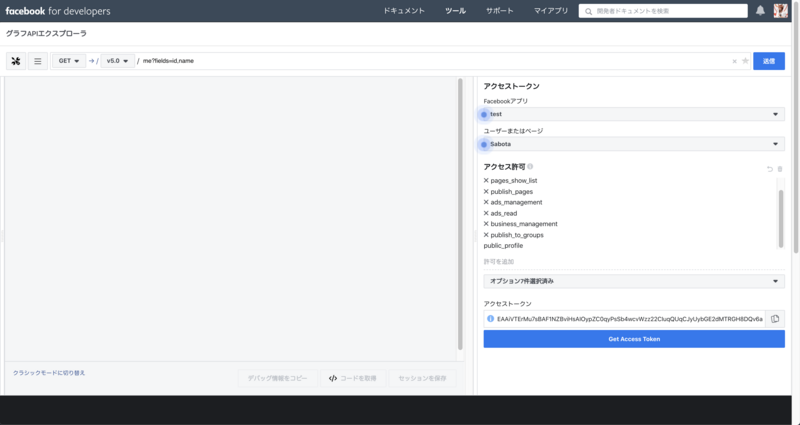
Task: Click the facebook for developers logo
Action: 58,11
